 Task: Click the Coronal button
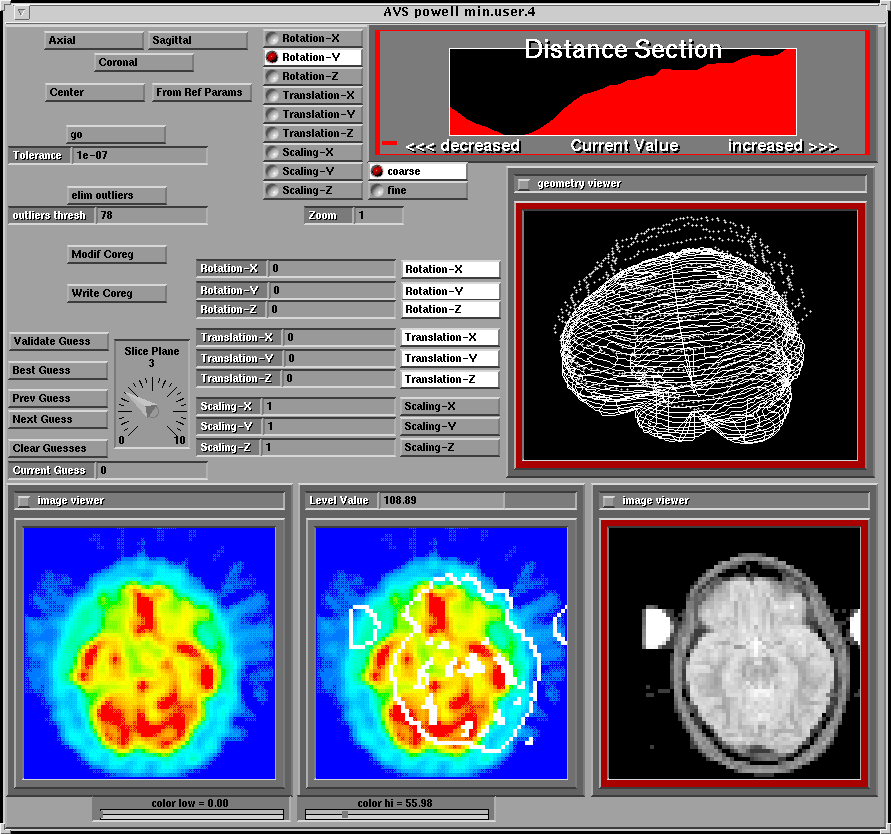pos(144,63)
